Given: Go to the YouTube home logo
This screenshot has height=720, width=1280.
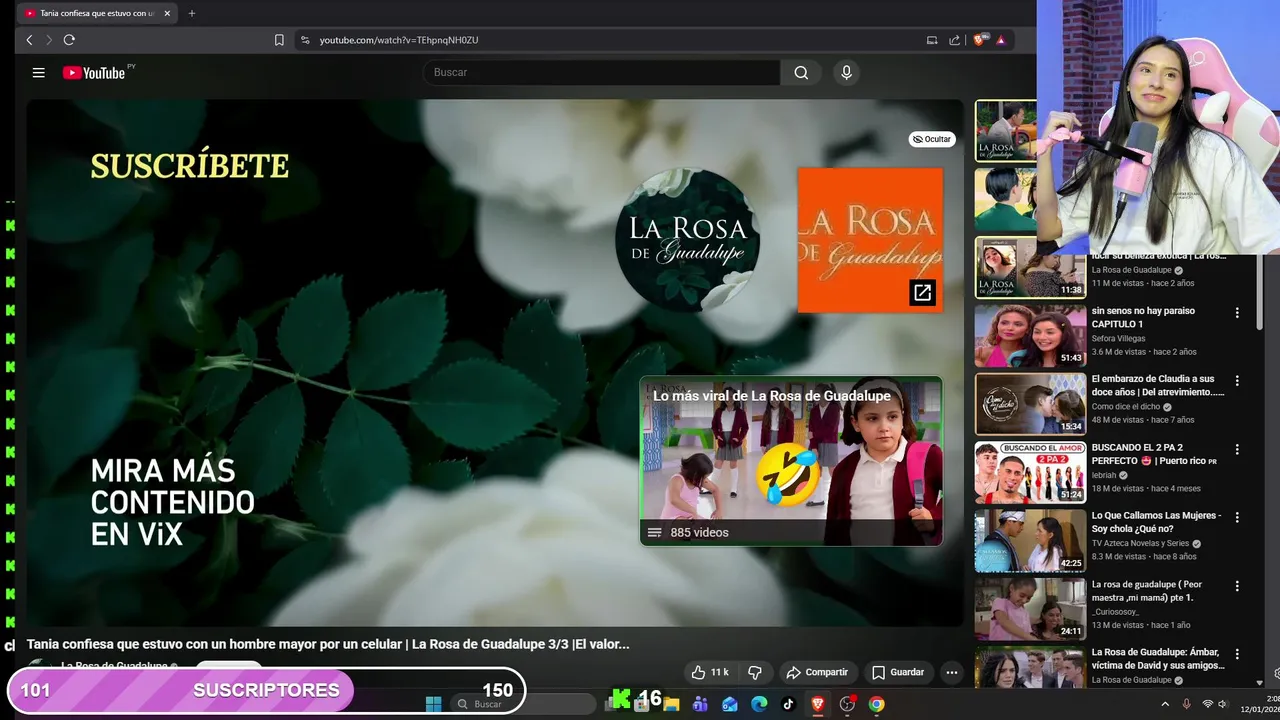Looking at the screenshot, I should pyautogui.click(x=94, y=73).
